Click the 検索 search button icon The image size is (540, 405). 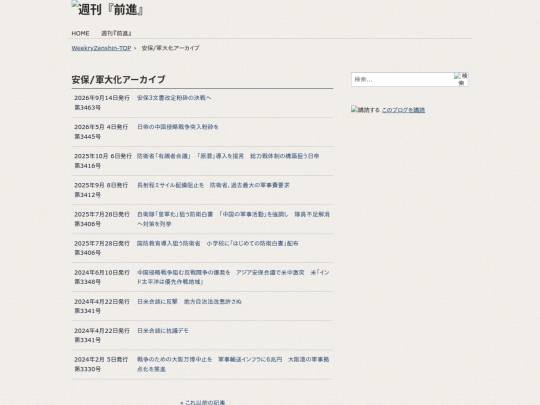click(461, 79)
